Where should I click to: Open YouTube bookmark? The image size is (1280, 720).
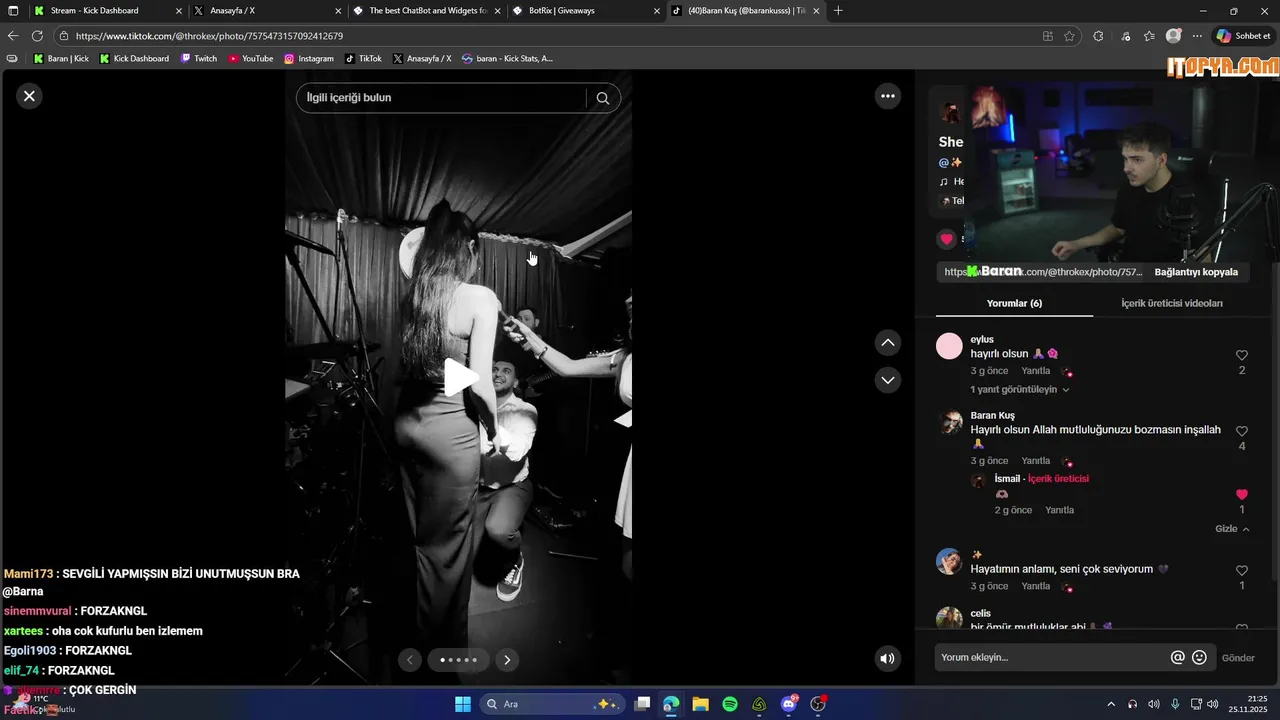coord(251,58)
